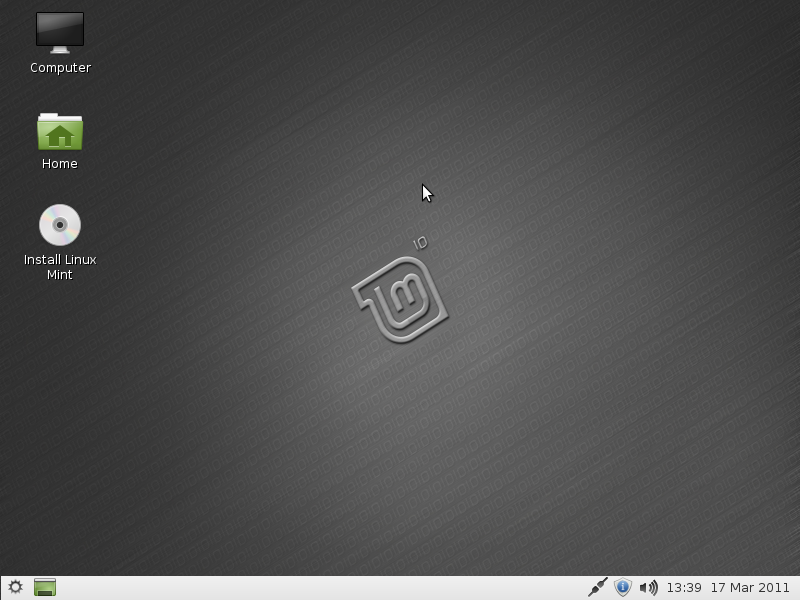
Task: Click the empty taskbar window list area
Action: pos(300,587)
